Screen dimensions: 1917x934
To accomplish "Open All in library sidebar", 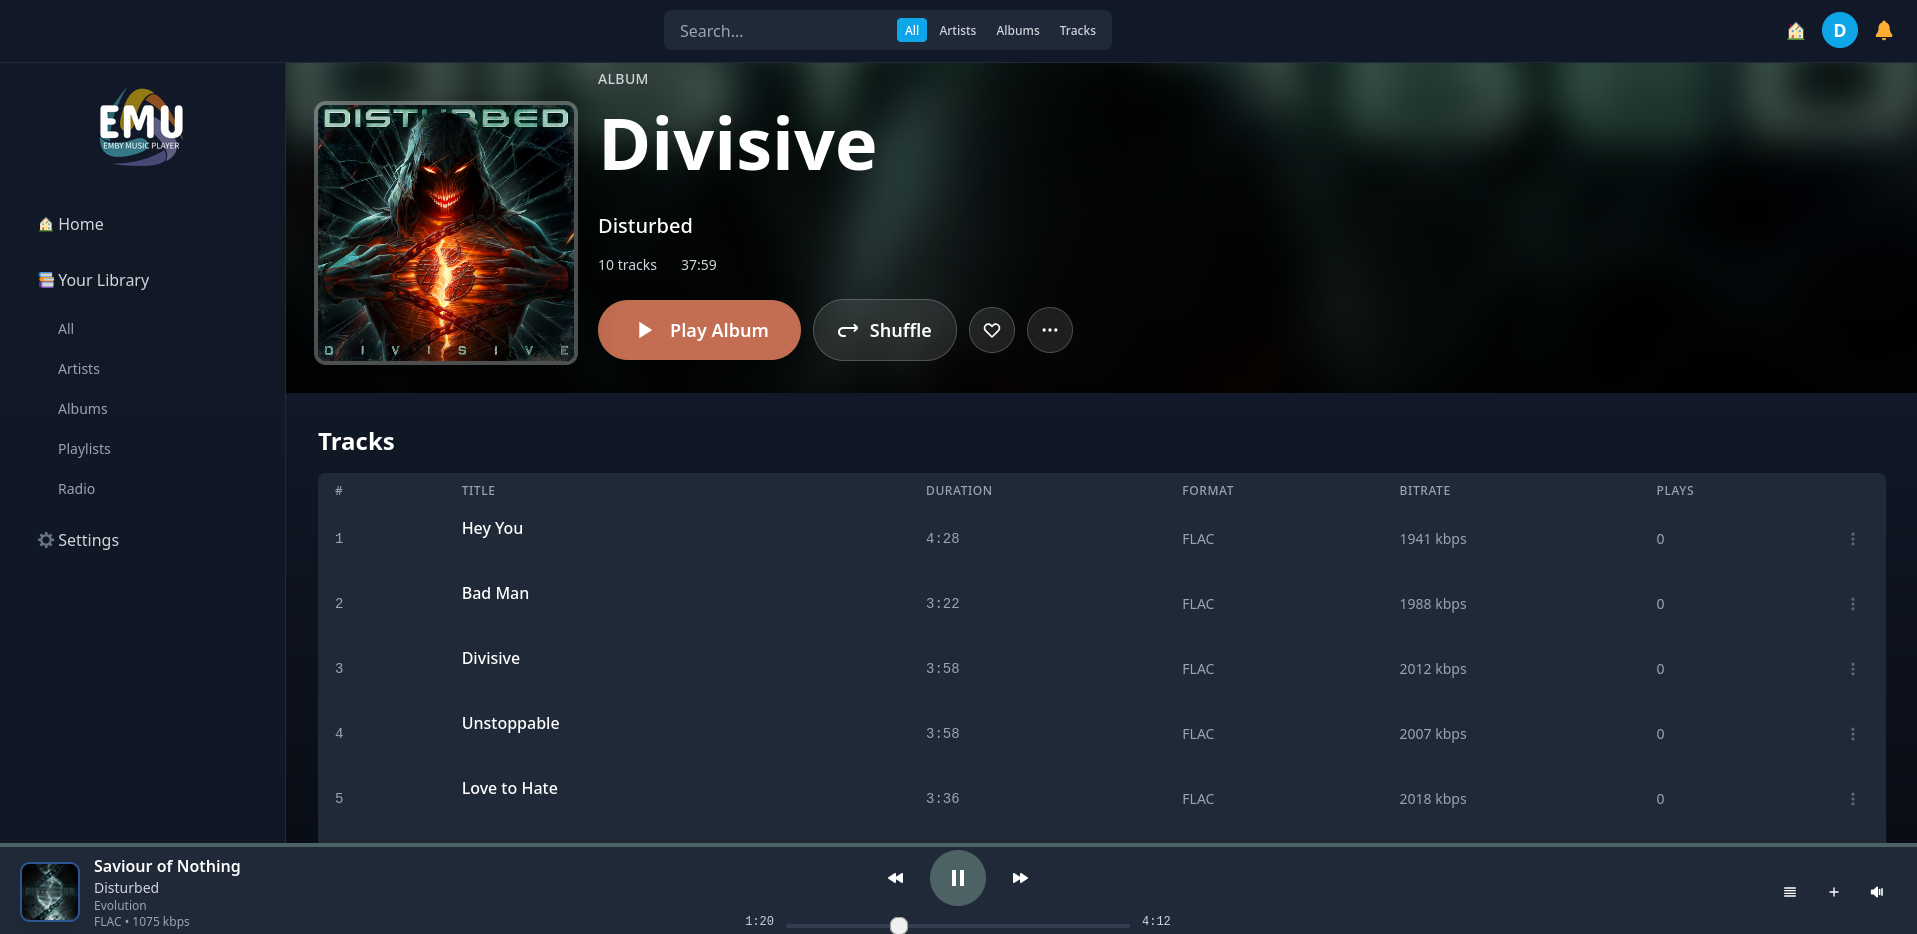I will point(66,329).
